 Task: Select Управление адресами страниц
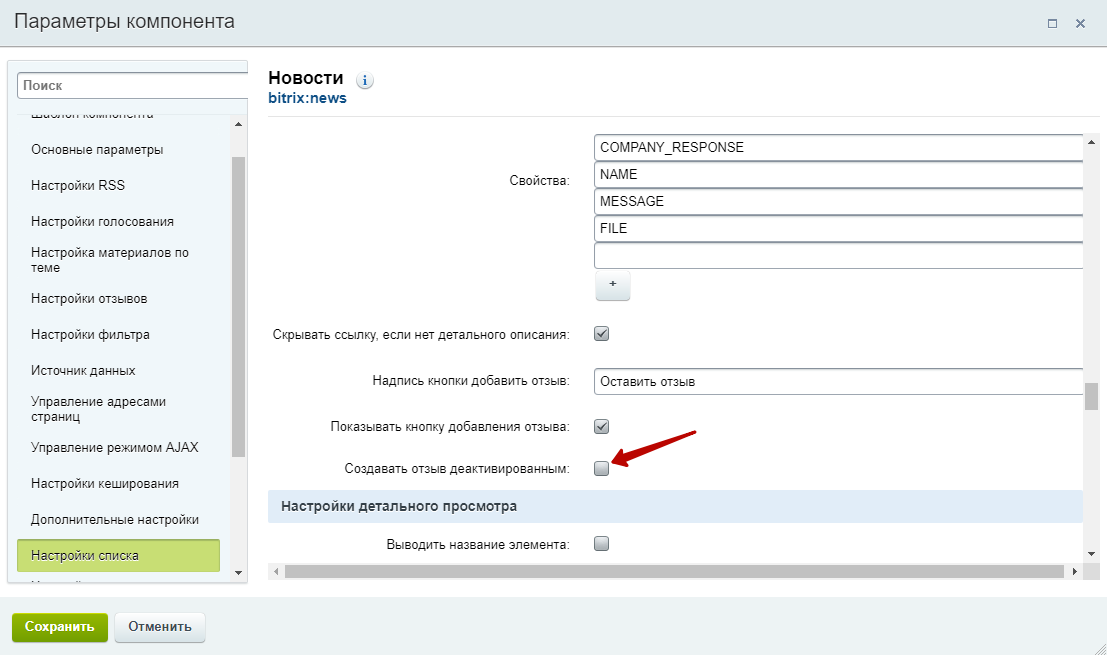pos(99,409)
